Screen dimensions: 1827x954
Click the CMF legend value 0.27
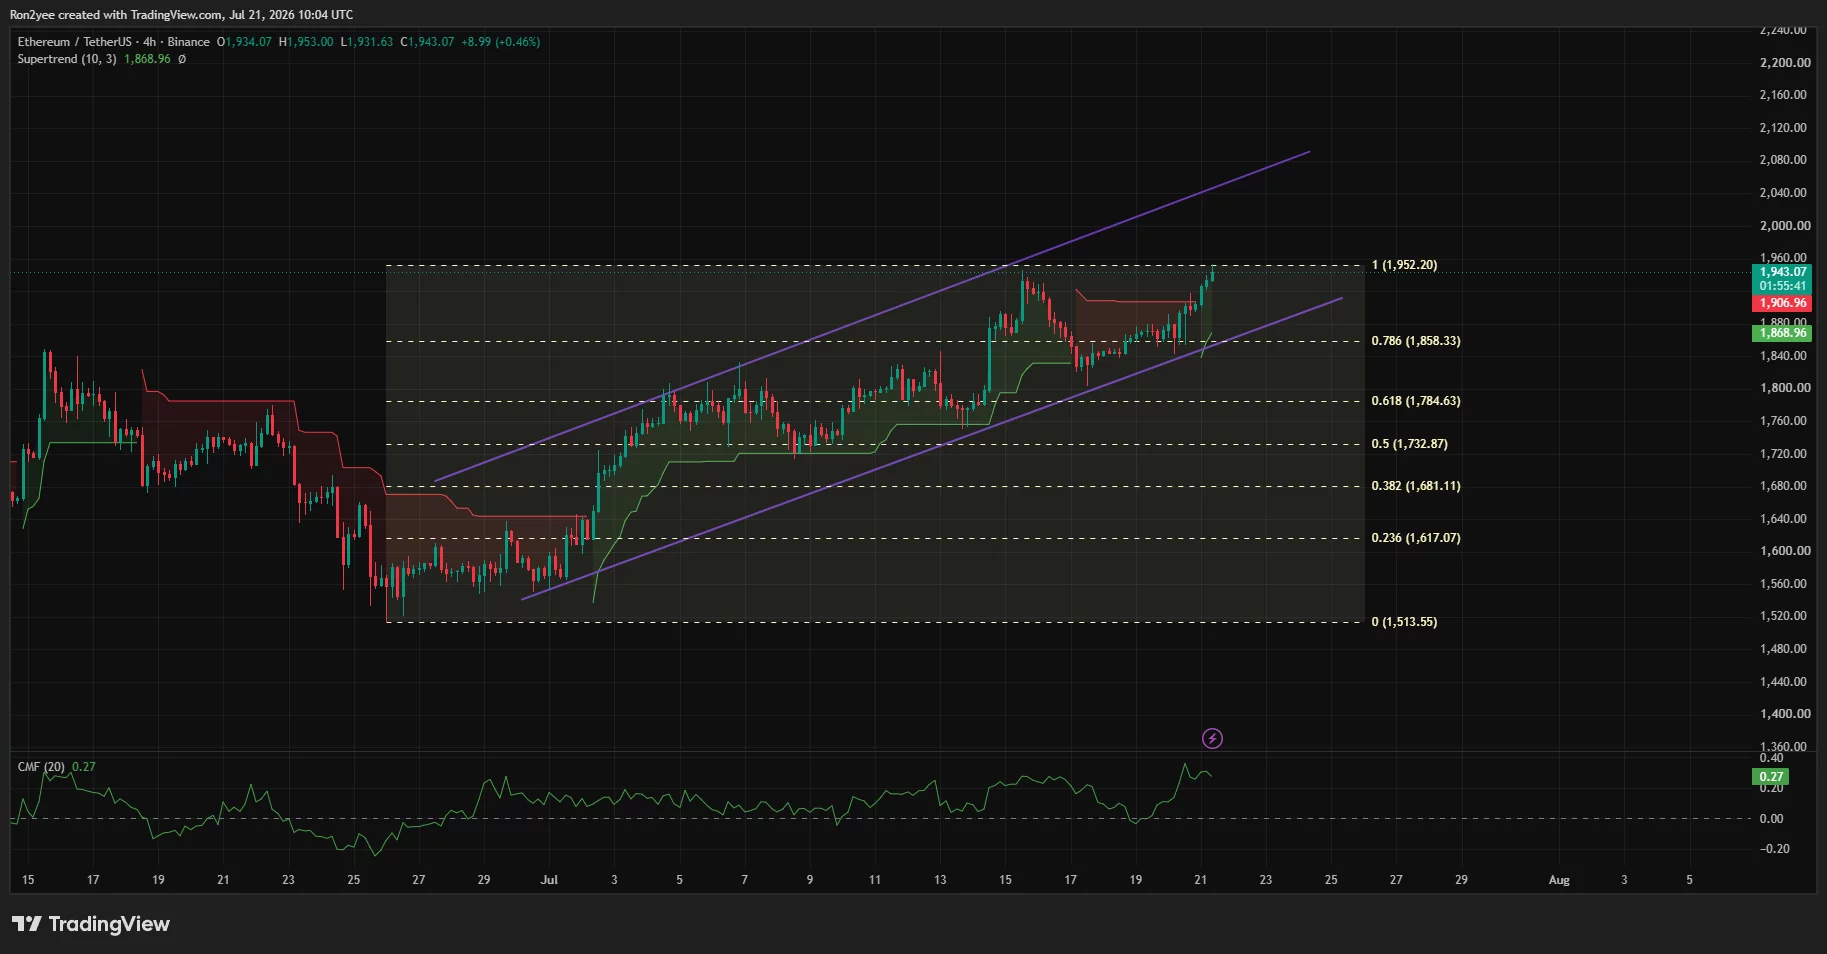click(84, 767)
